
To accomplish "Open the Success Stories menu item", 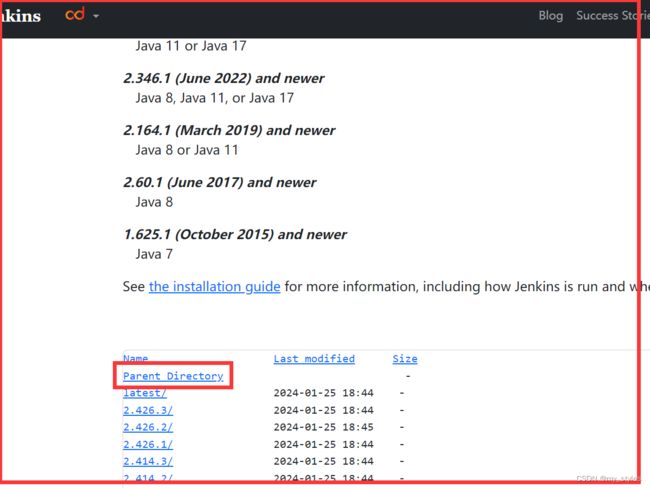I will click(x=612, y=16).
